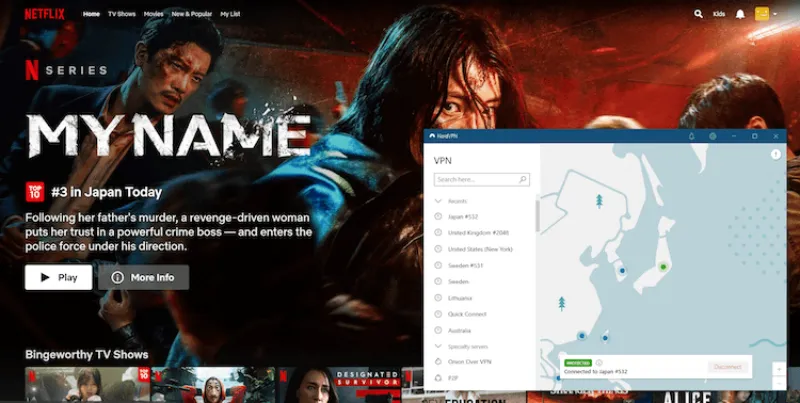
Task: Collapse the Specialty servers section
Action: pos(438,346)
